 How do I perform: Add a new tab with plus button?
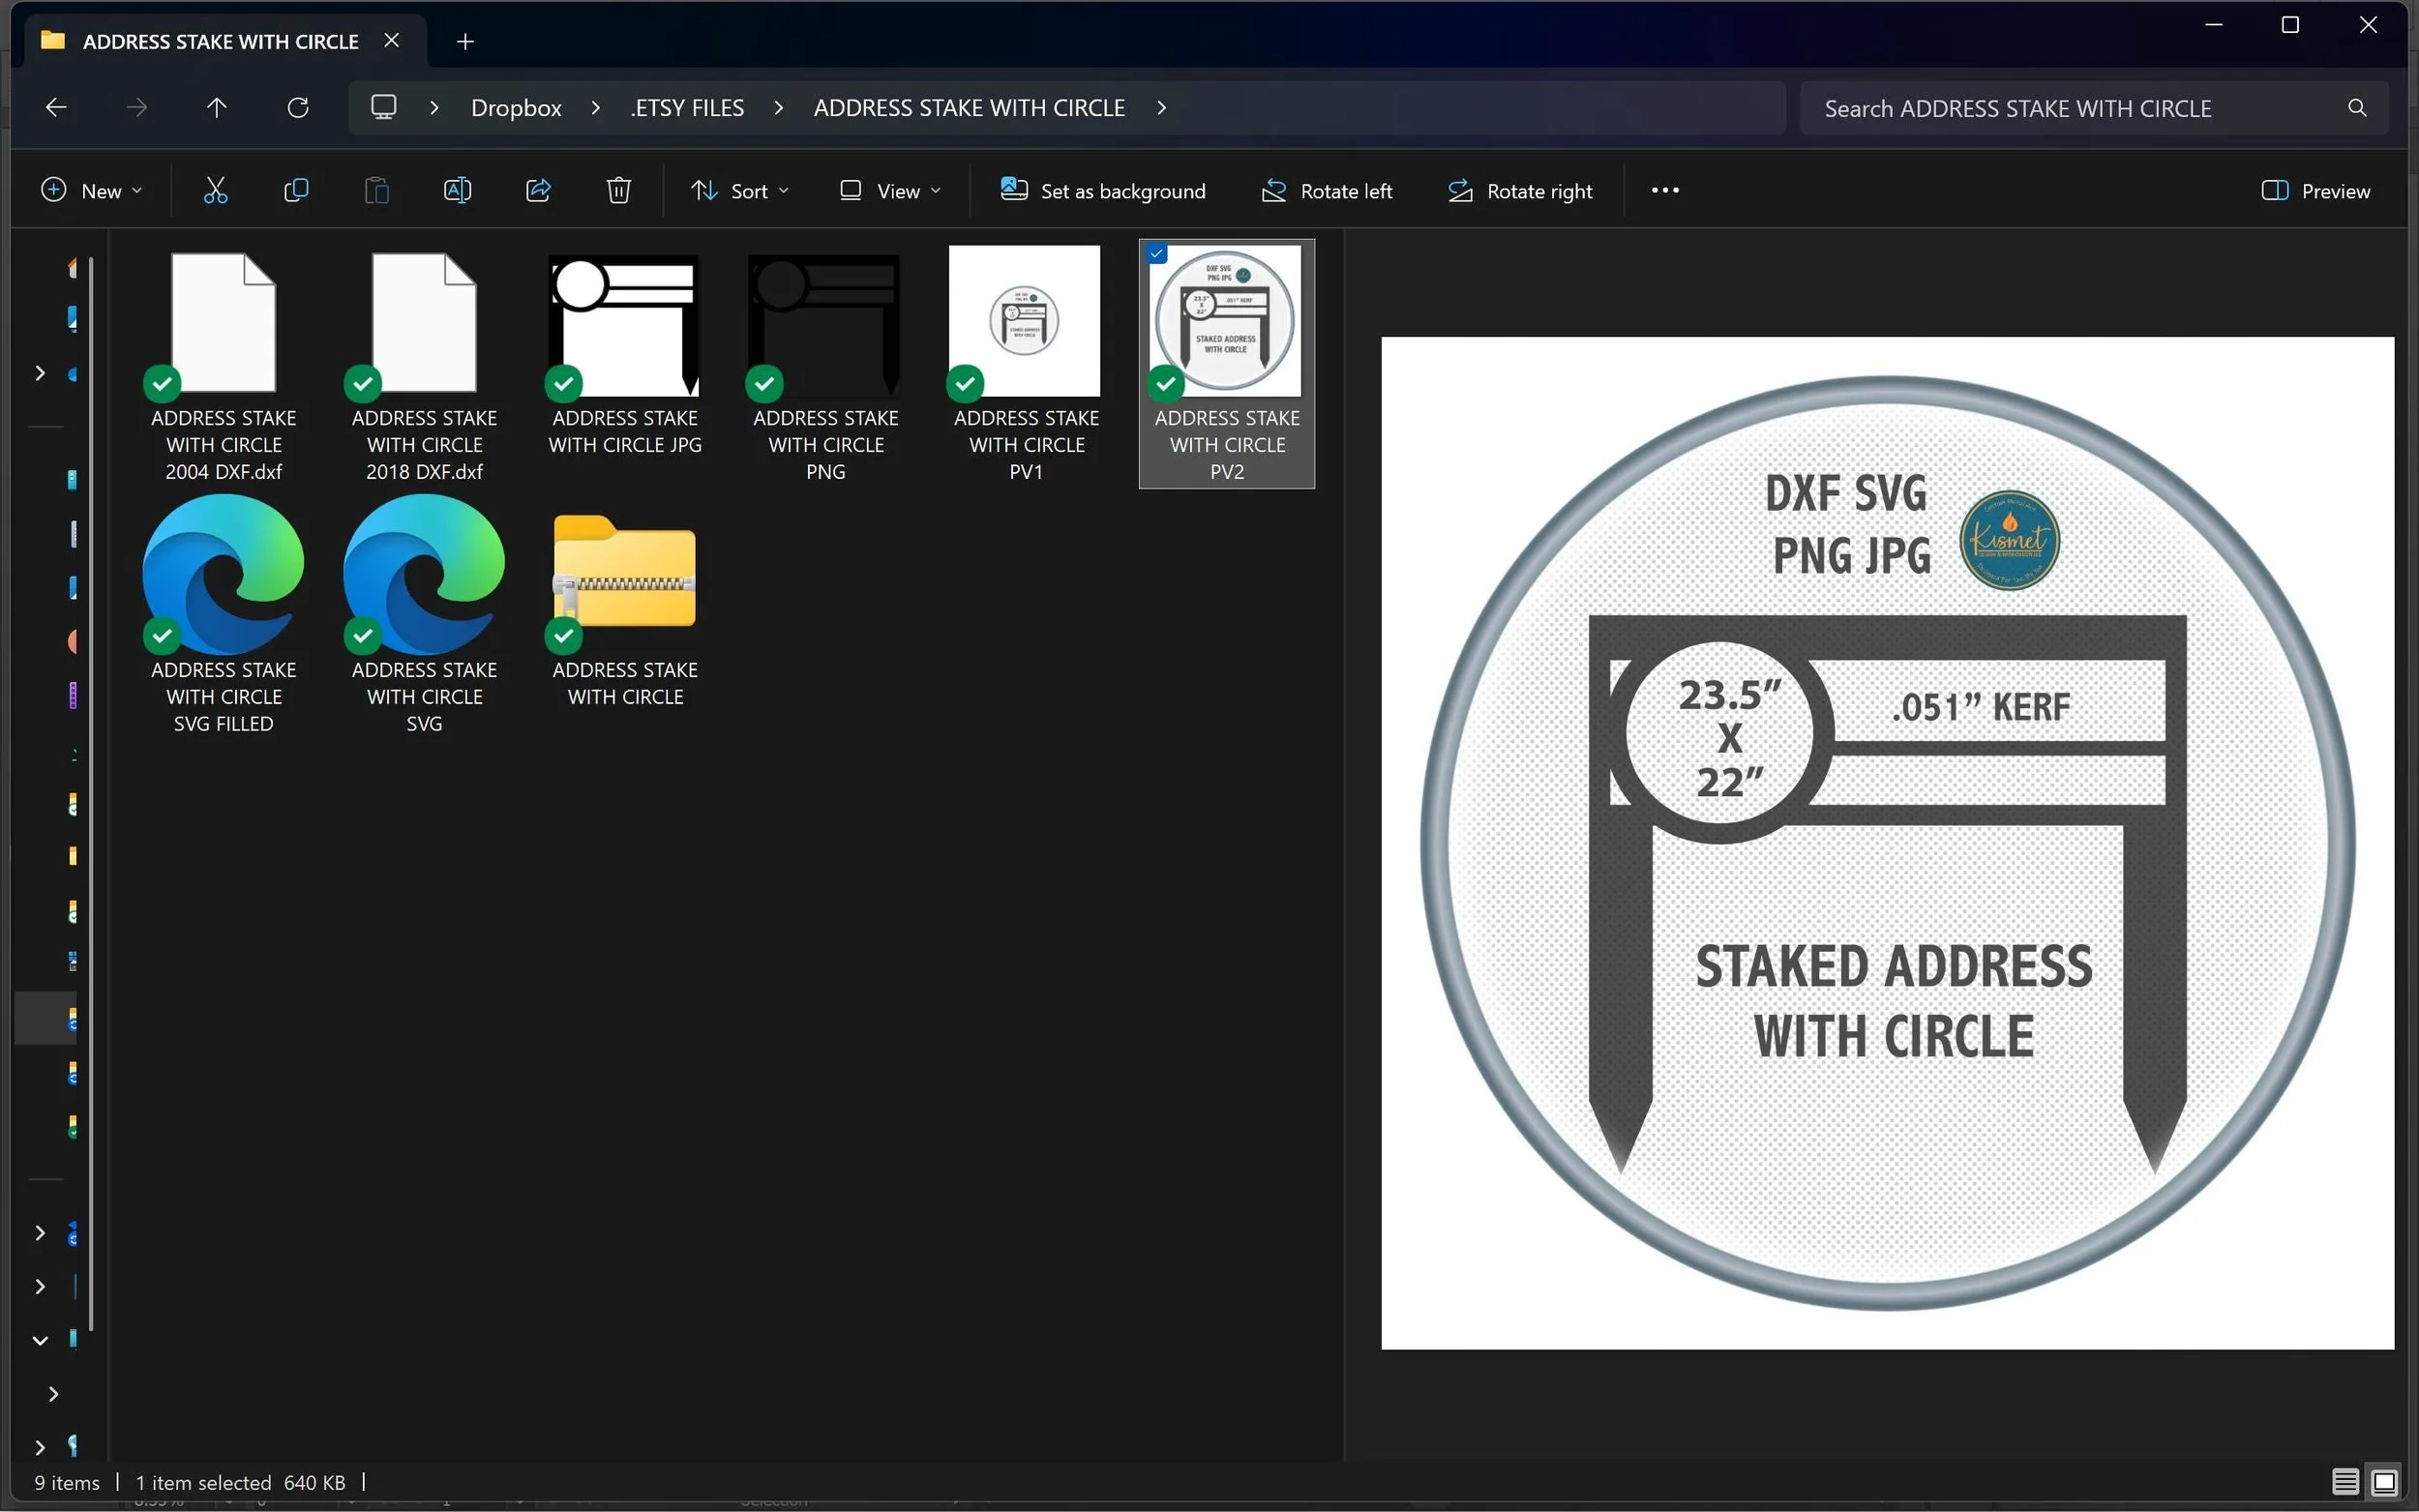pos(465,41)
